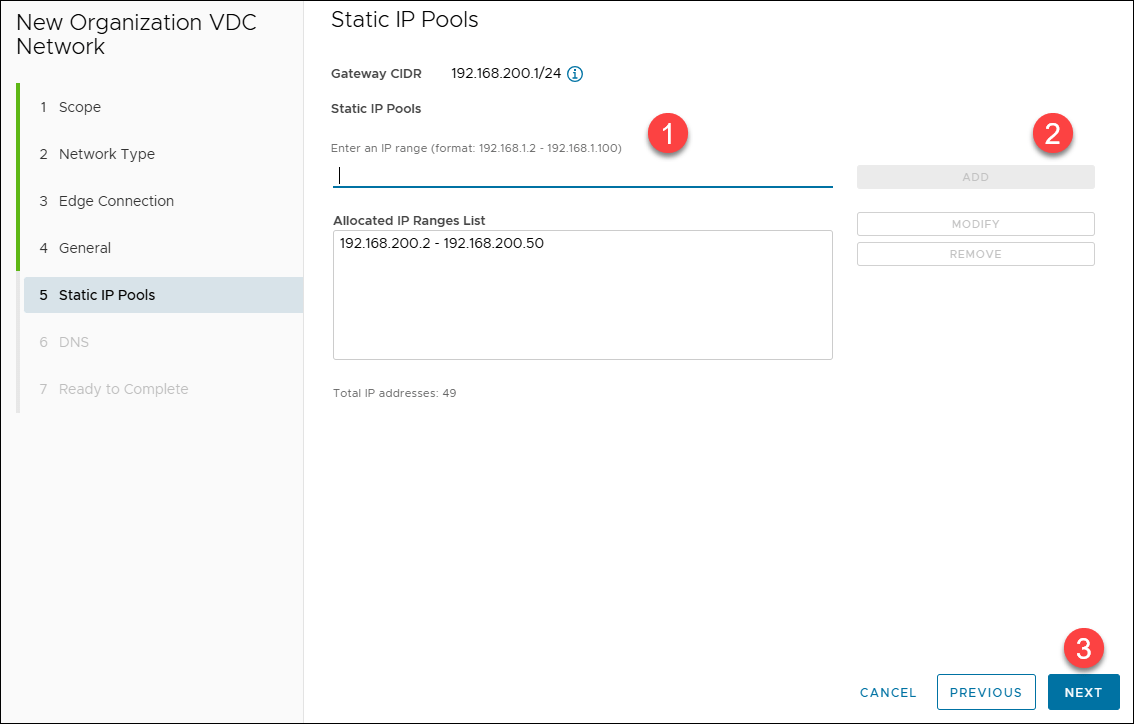
Task: Cancel the new network wizard
Action: [x=888, y=692]
